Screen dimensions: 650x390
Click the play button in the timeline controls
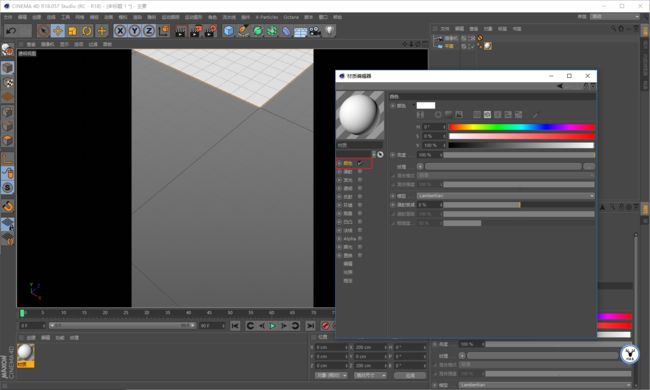tap(272, 326)
